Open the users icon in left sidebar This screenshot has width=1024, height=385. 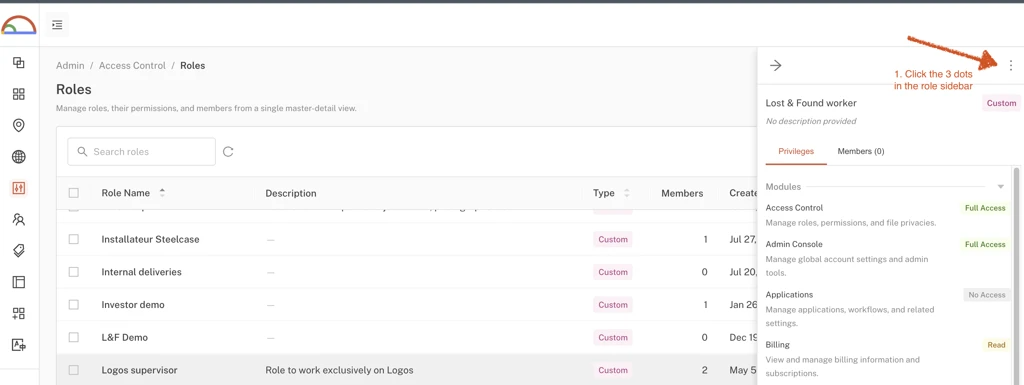[x=19, y=219]
